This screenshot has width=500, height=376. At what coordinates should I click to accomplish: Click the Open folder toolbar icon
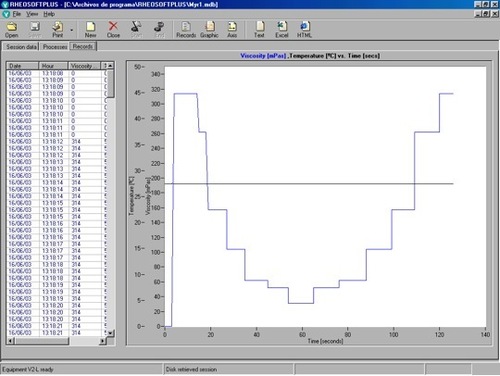(12, 27)
